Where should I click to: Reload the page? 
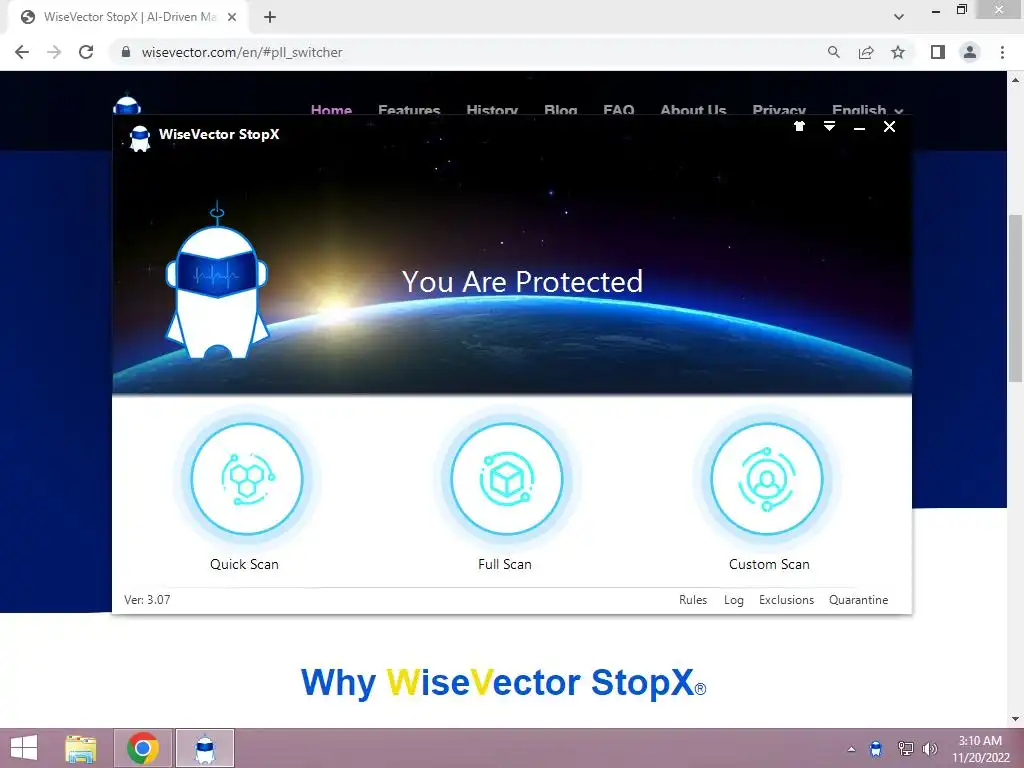[86, 52]
